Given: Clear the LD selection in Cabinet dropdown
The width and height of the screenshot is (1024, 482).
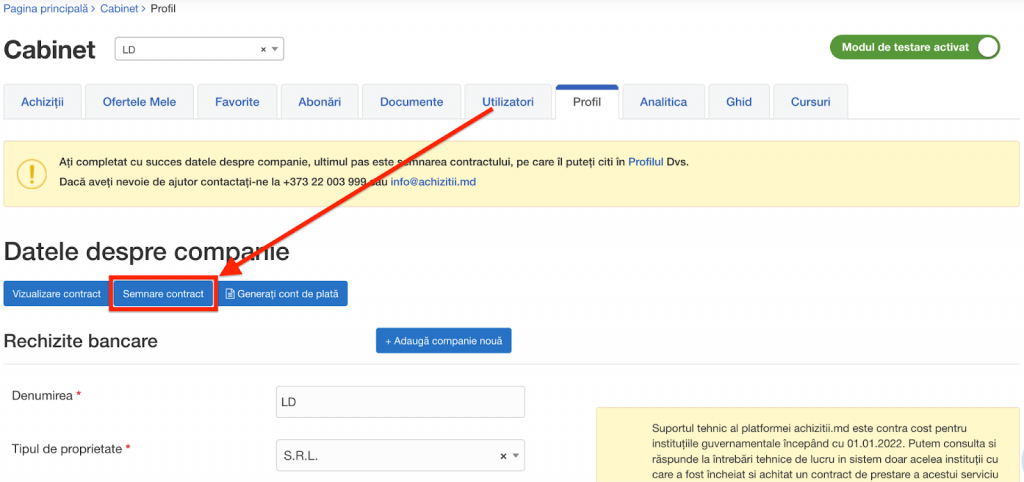Looking at the screenshot, I should pos(263,49).
